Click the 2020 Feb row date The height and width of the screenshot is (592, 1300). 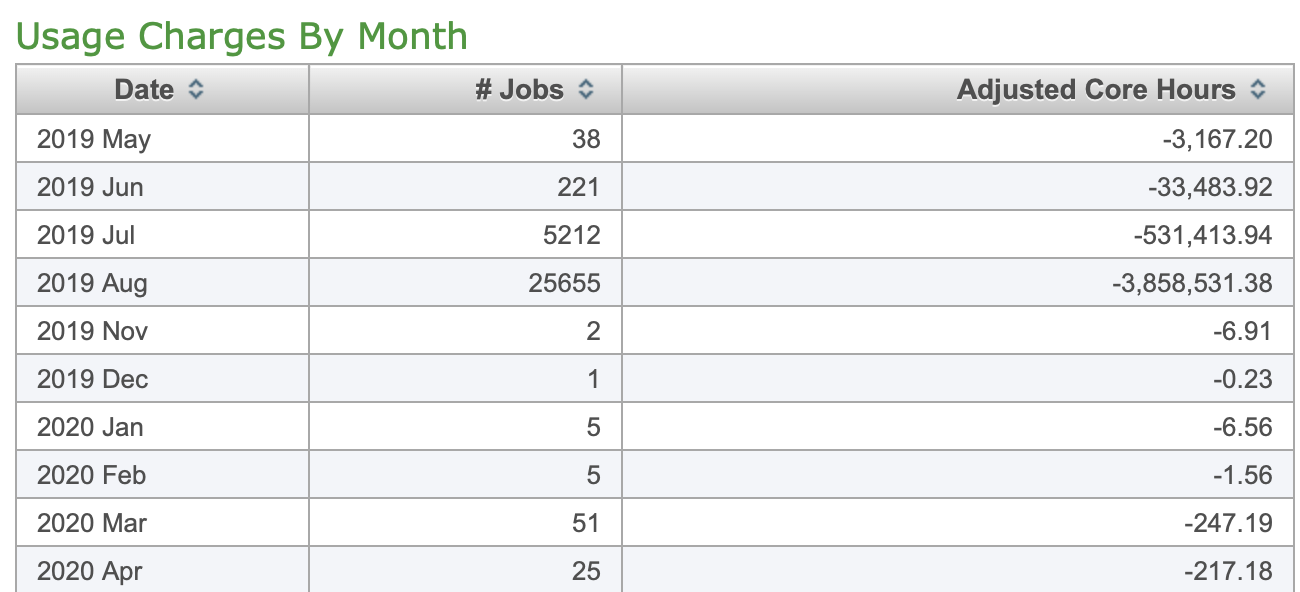[x=92, y=475]
